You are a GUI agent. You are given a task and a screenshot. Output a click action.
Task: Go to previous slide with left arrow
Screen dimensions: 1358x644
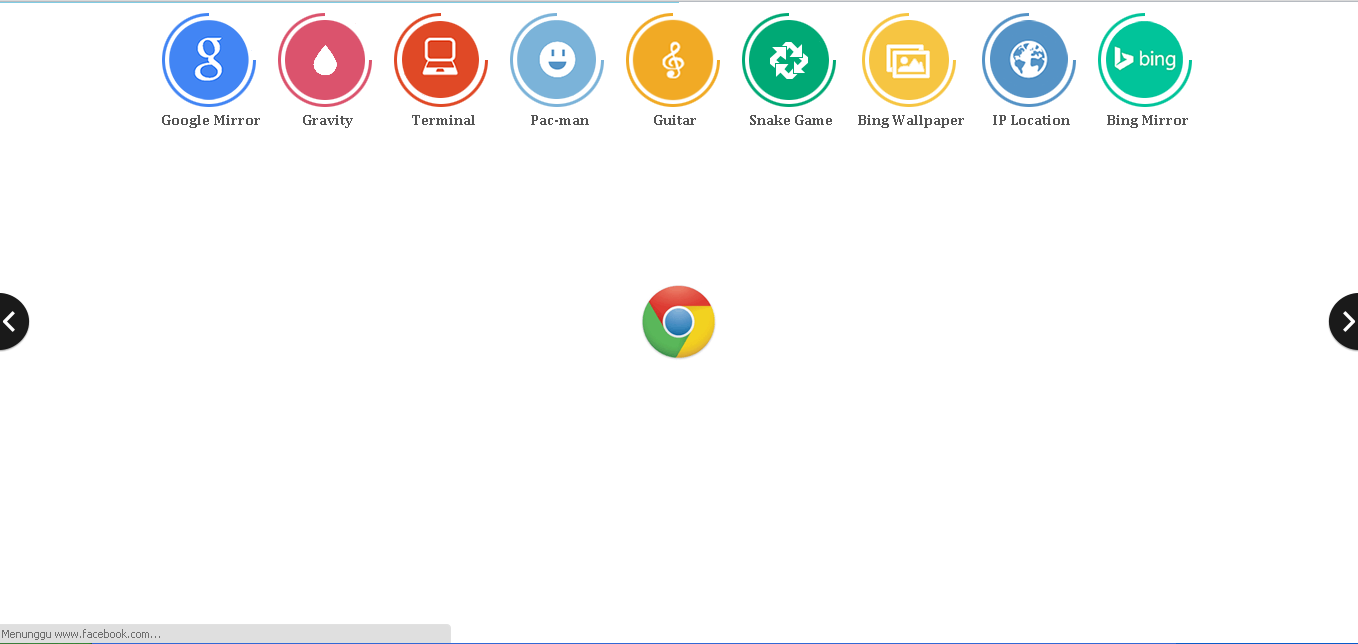click(13, 321)
